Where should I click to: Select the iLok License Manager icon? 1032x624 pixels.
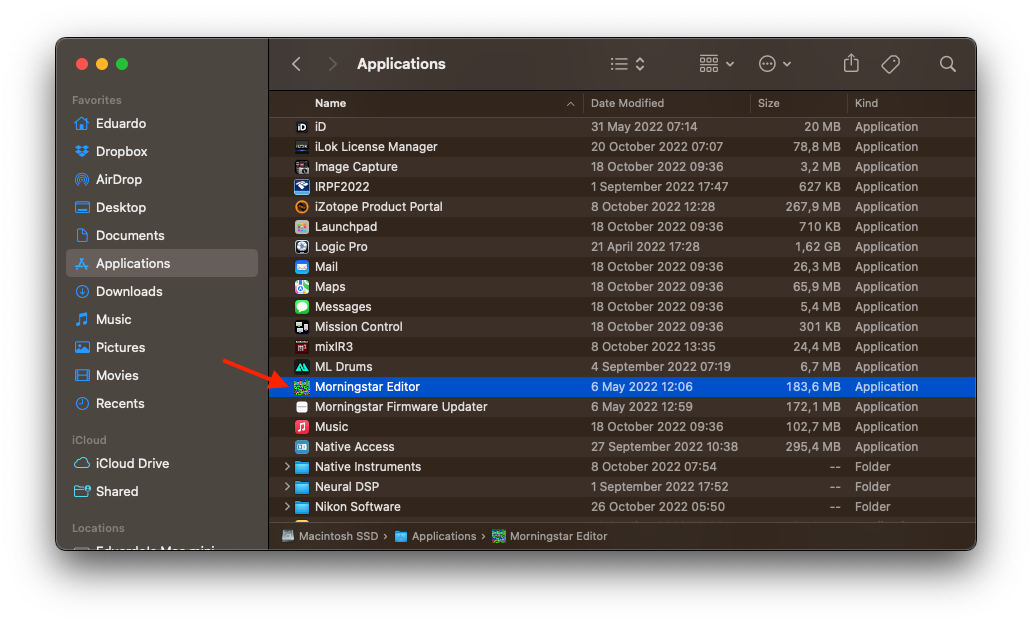pos(301,147)
